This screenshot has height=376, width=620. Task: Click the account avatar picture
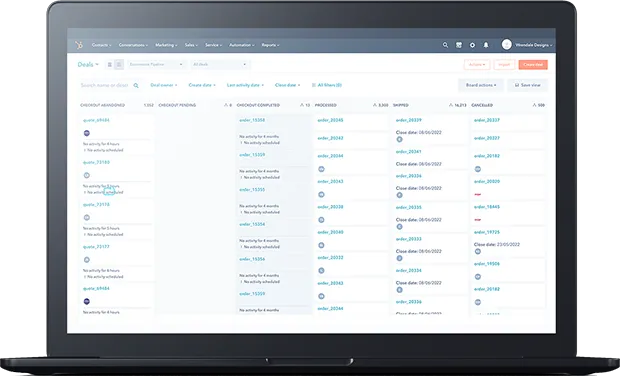[x=507, y=45]
